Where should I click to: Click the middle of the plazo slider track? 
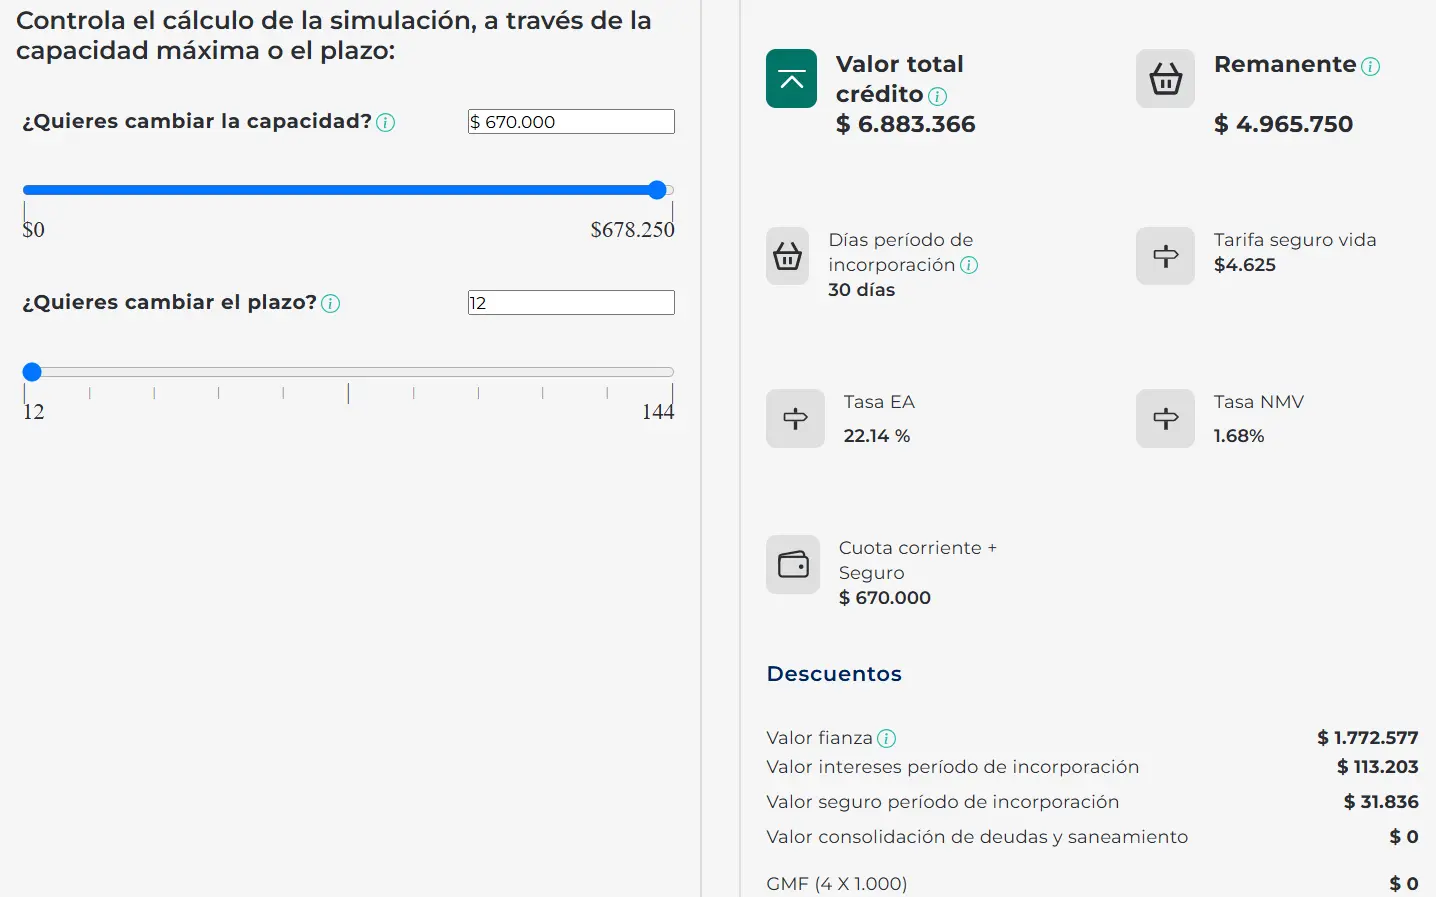348,372
